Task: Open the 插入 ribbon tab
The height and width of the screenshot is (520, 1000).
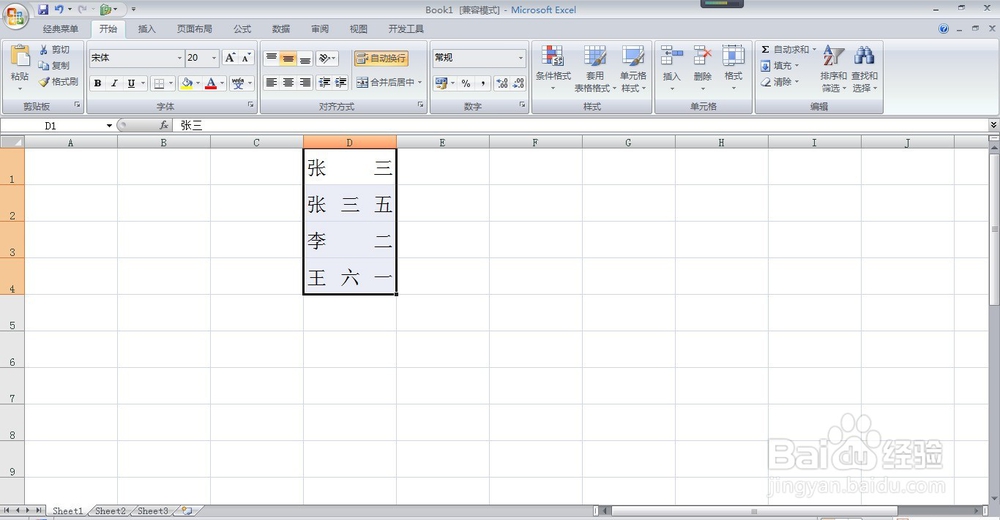Action: 147,29
